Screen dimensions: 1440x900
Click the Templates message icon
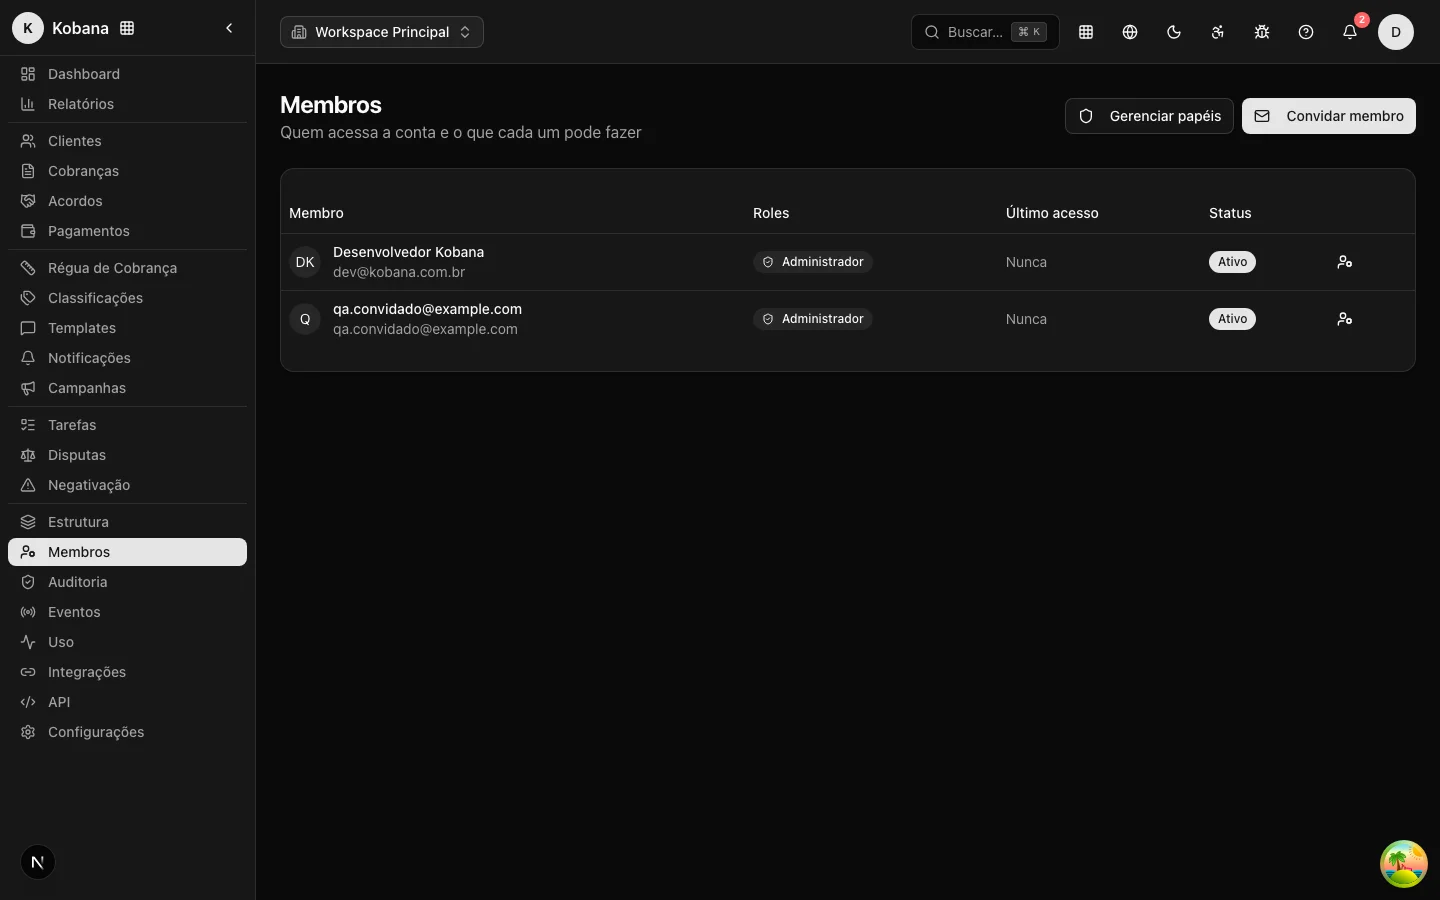click(28, 328)
